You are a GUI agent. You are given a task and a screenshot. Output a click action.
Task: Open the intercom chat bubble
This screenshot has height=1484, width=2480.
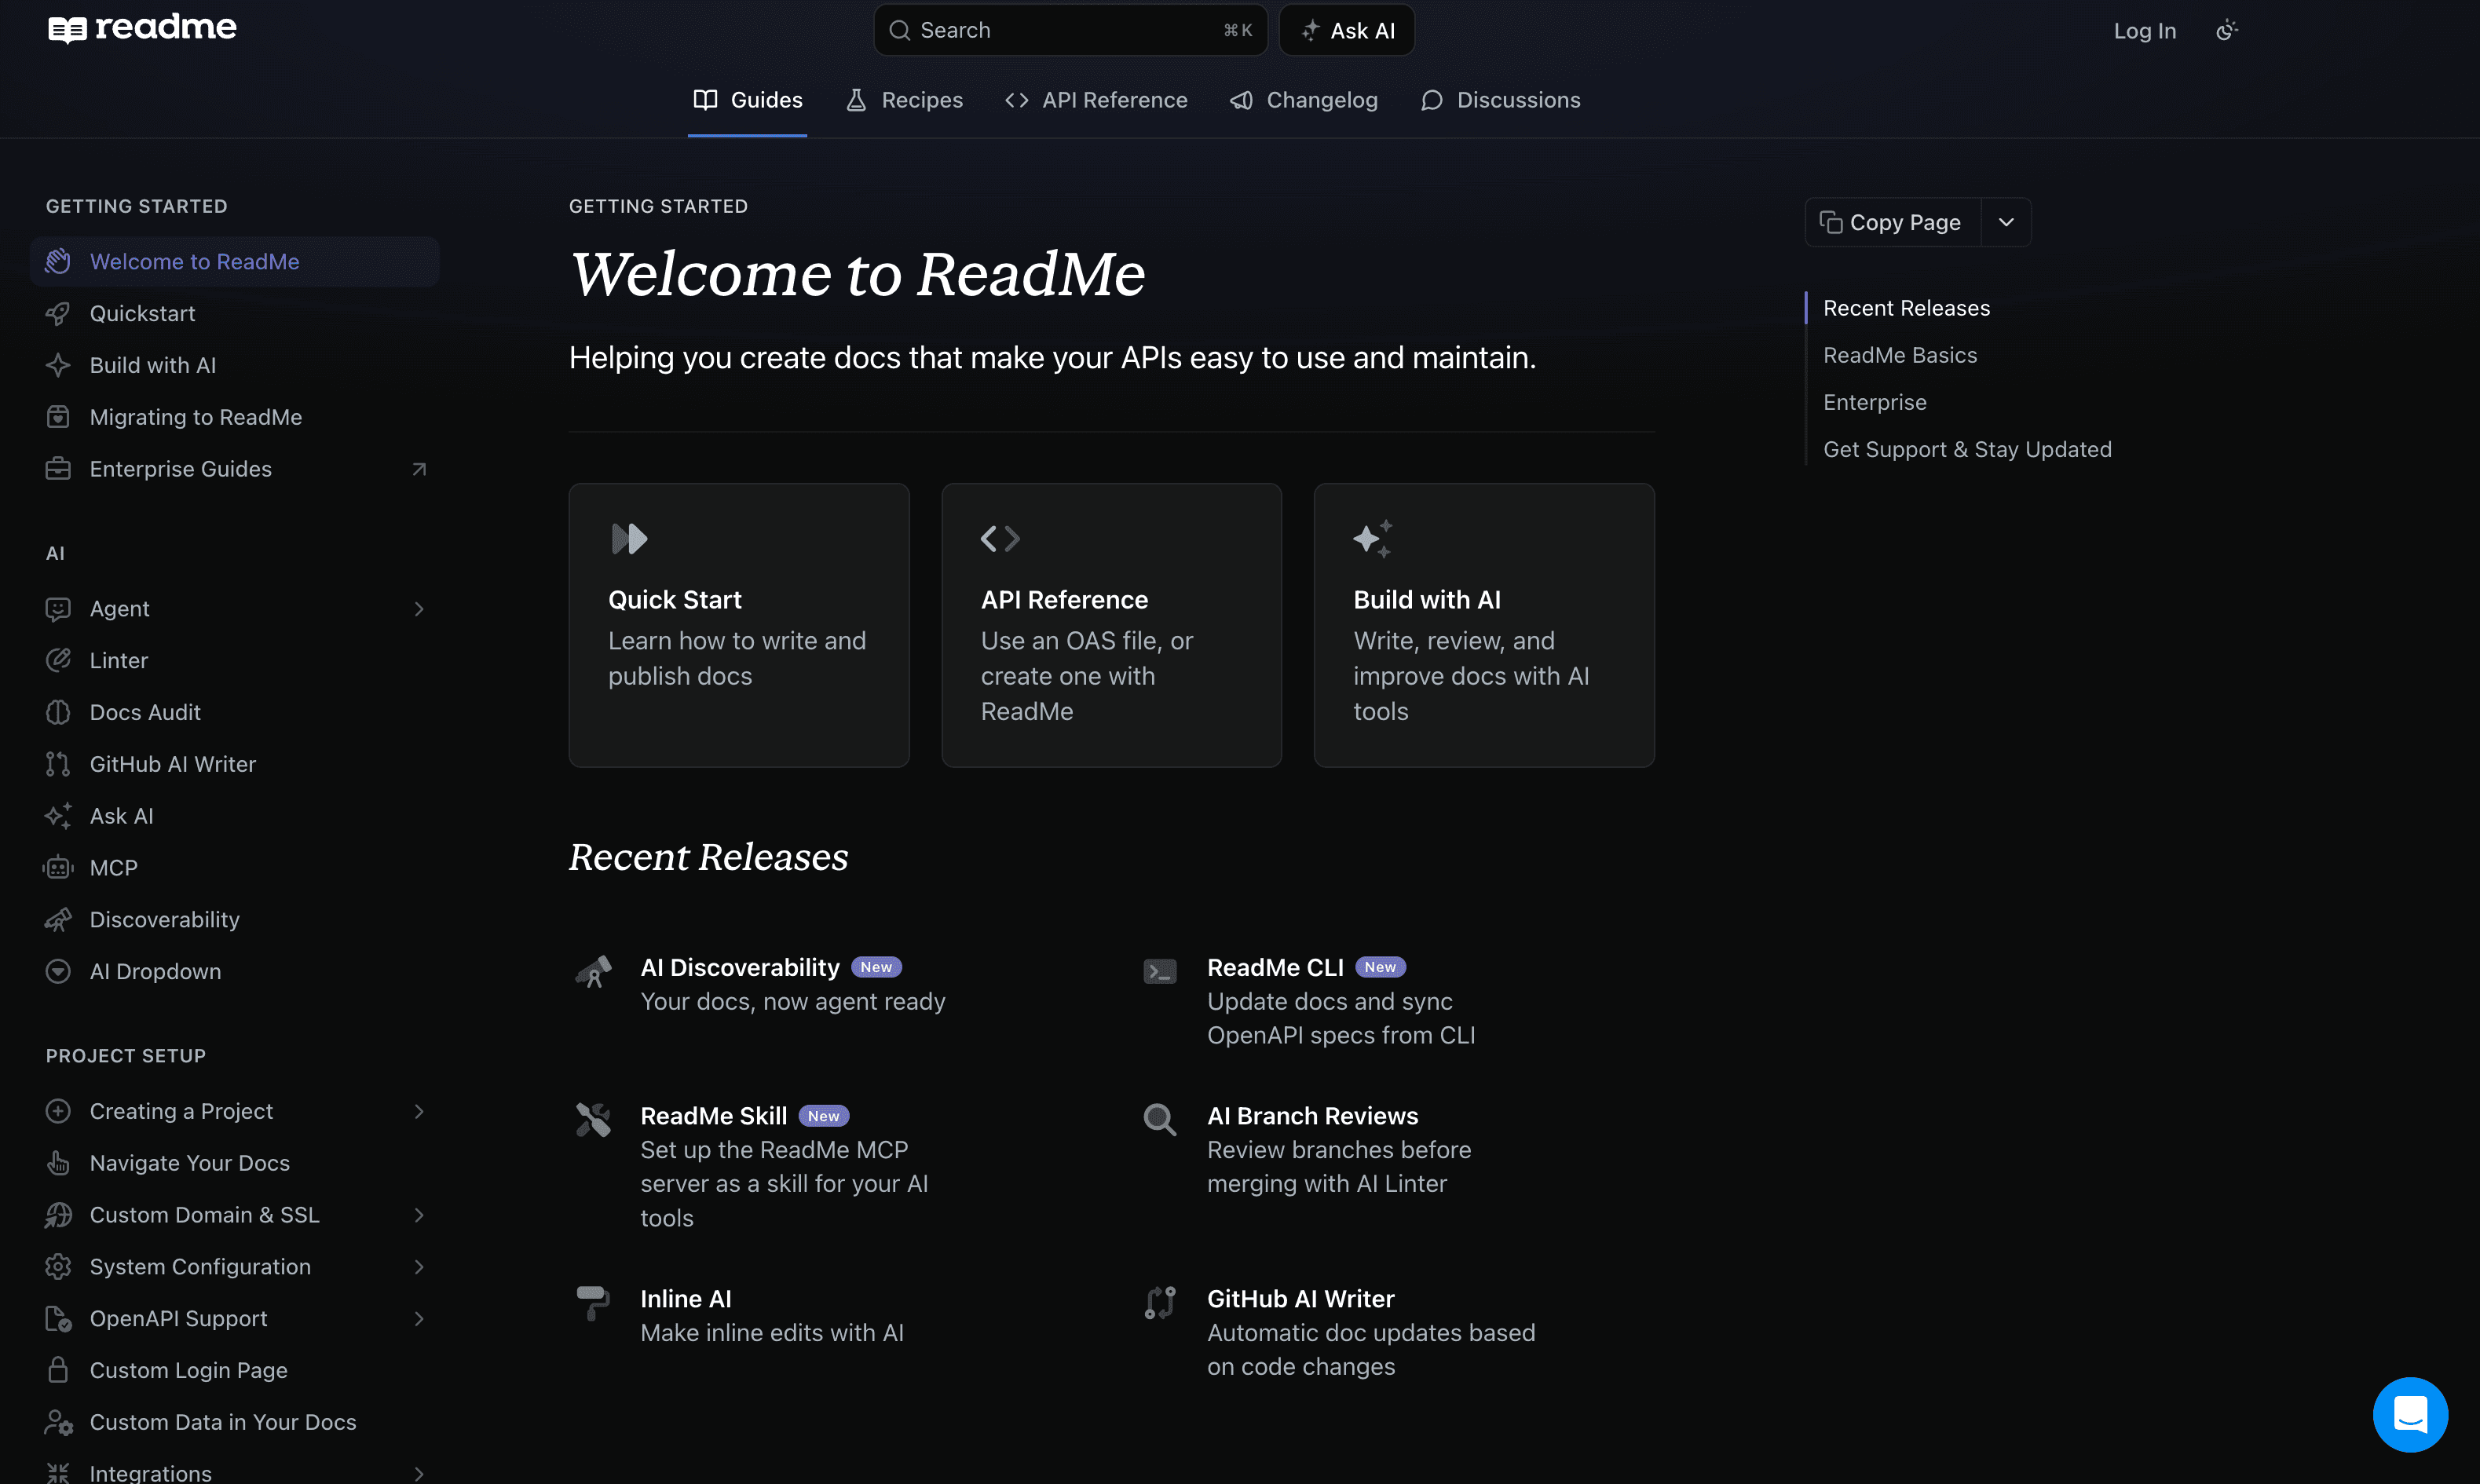[x=2410, y=1414]
